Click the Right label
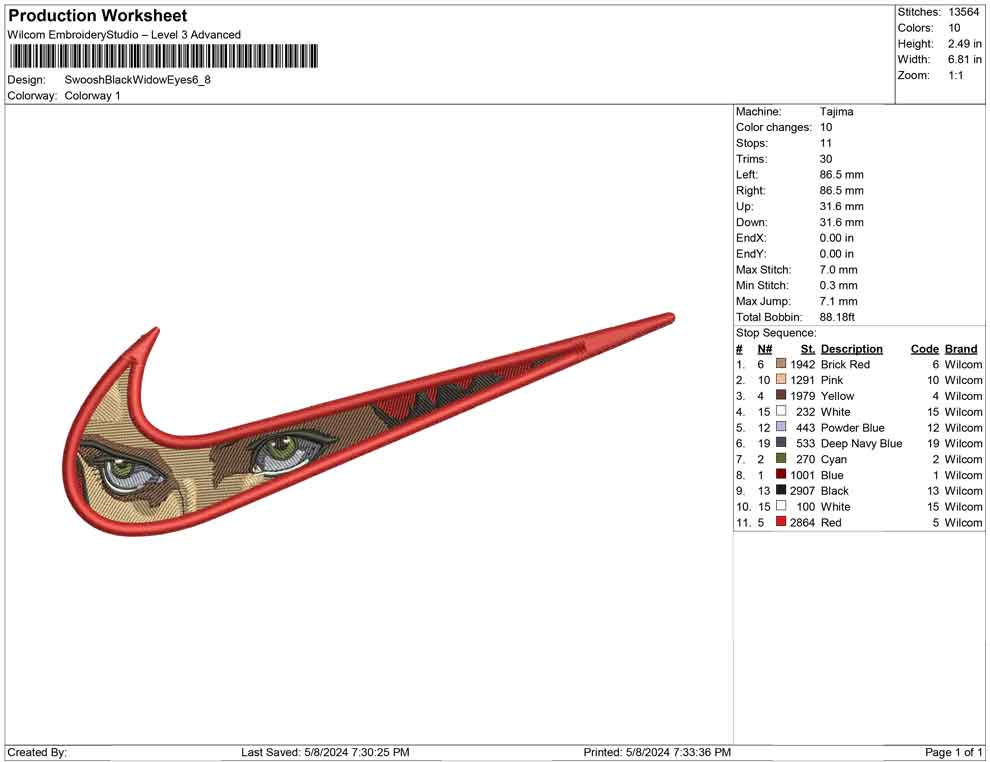Screen dimensions: 990x762 click(750, 191)
